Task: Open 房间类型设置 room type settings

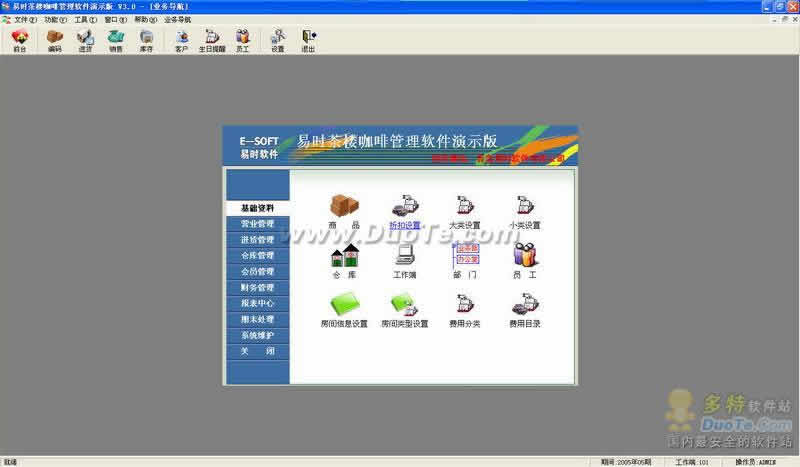Action: click(405, 305)
